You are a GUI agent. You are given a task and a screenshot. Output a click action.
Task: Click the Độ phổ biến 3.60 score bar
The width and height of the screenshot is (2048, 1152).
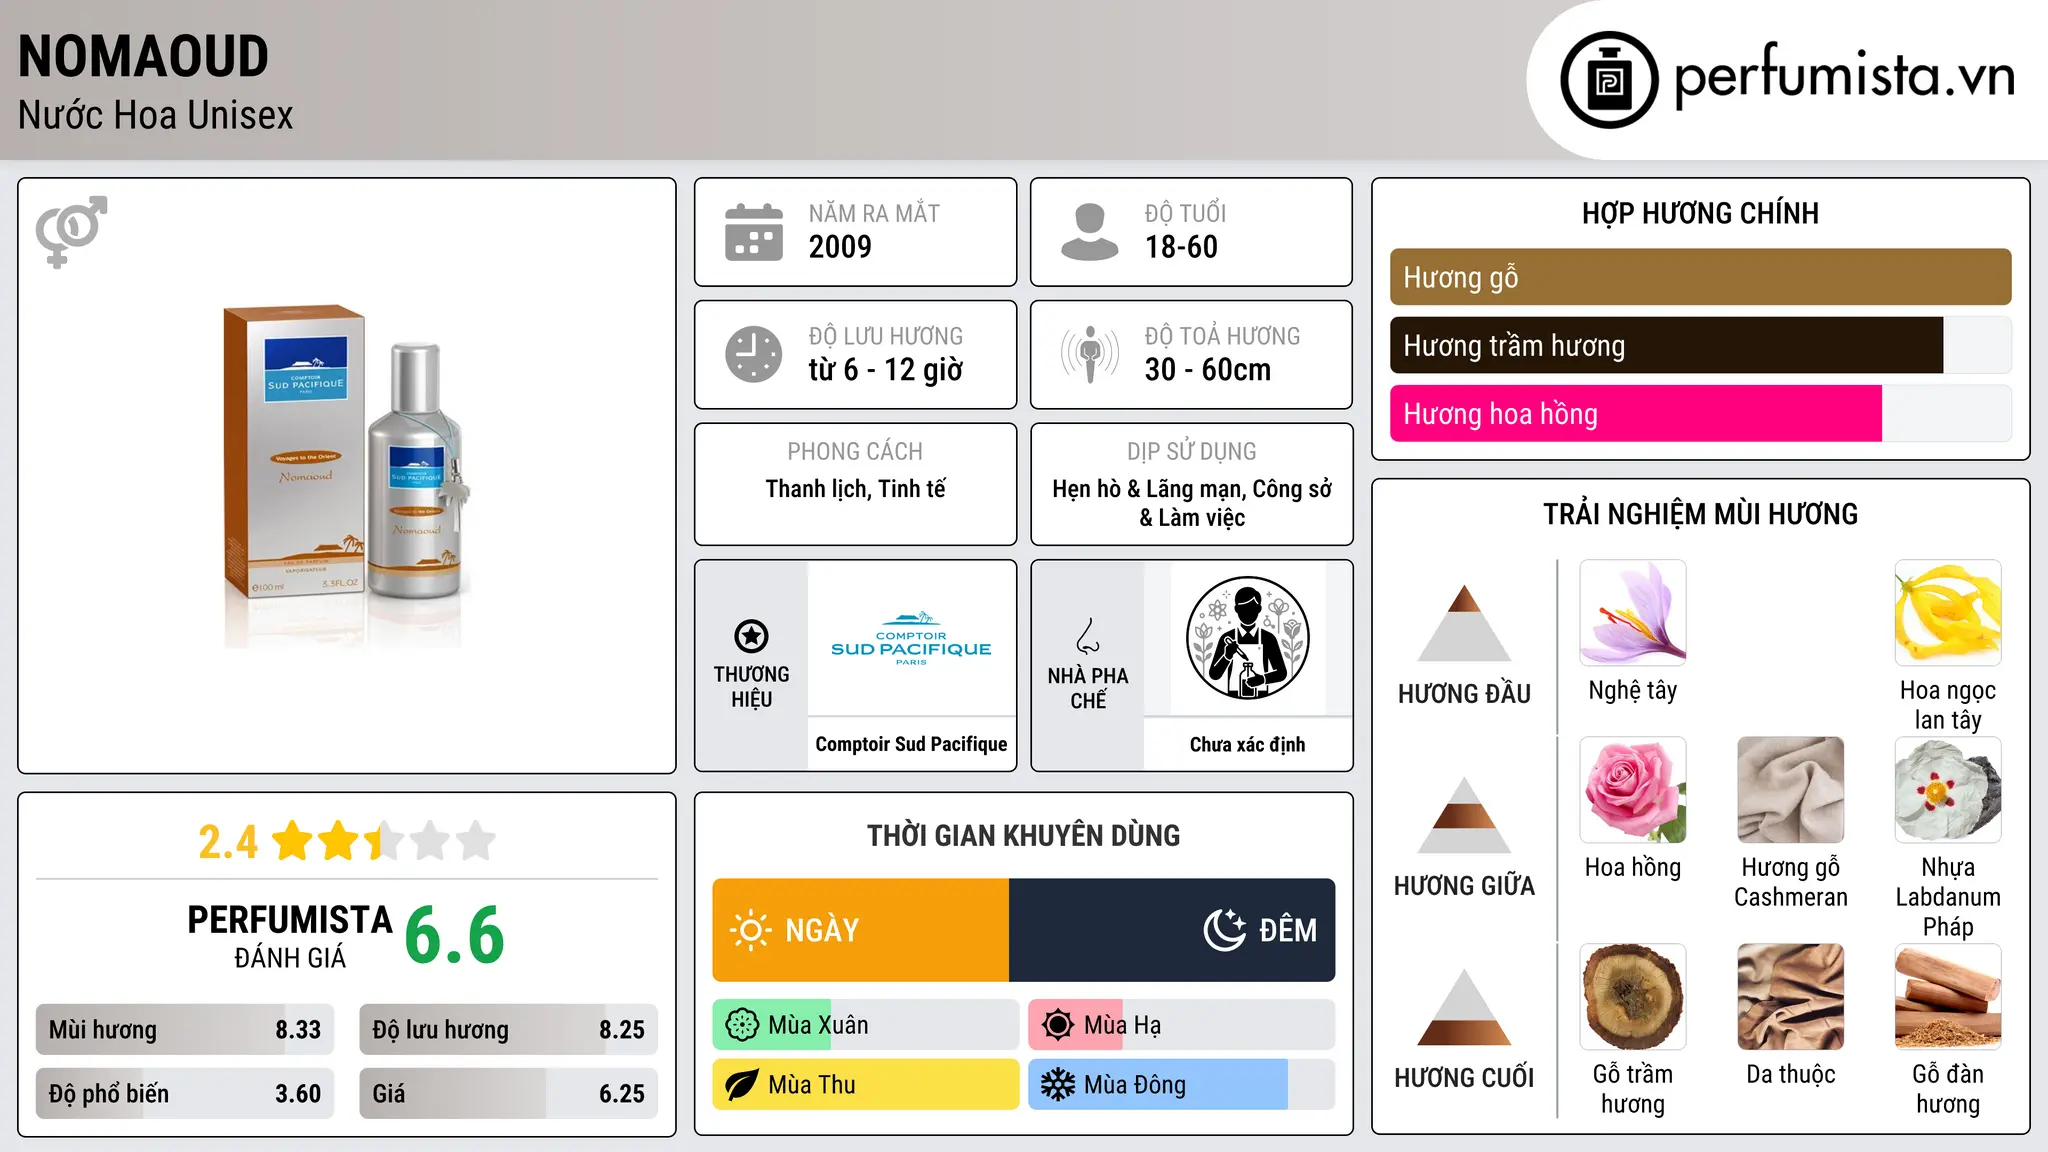point(185,1094)
